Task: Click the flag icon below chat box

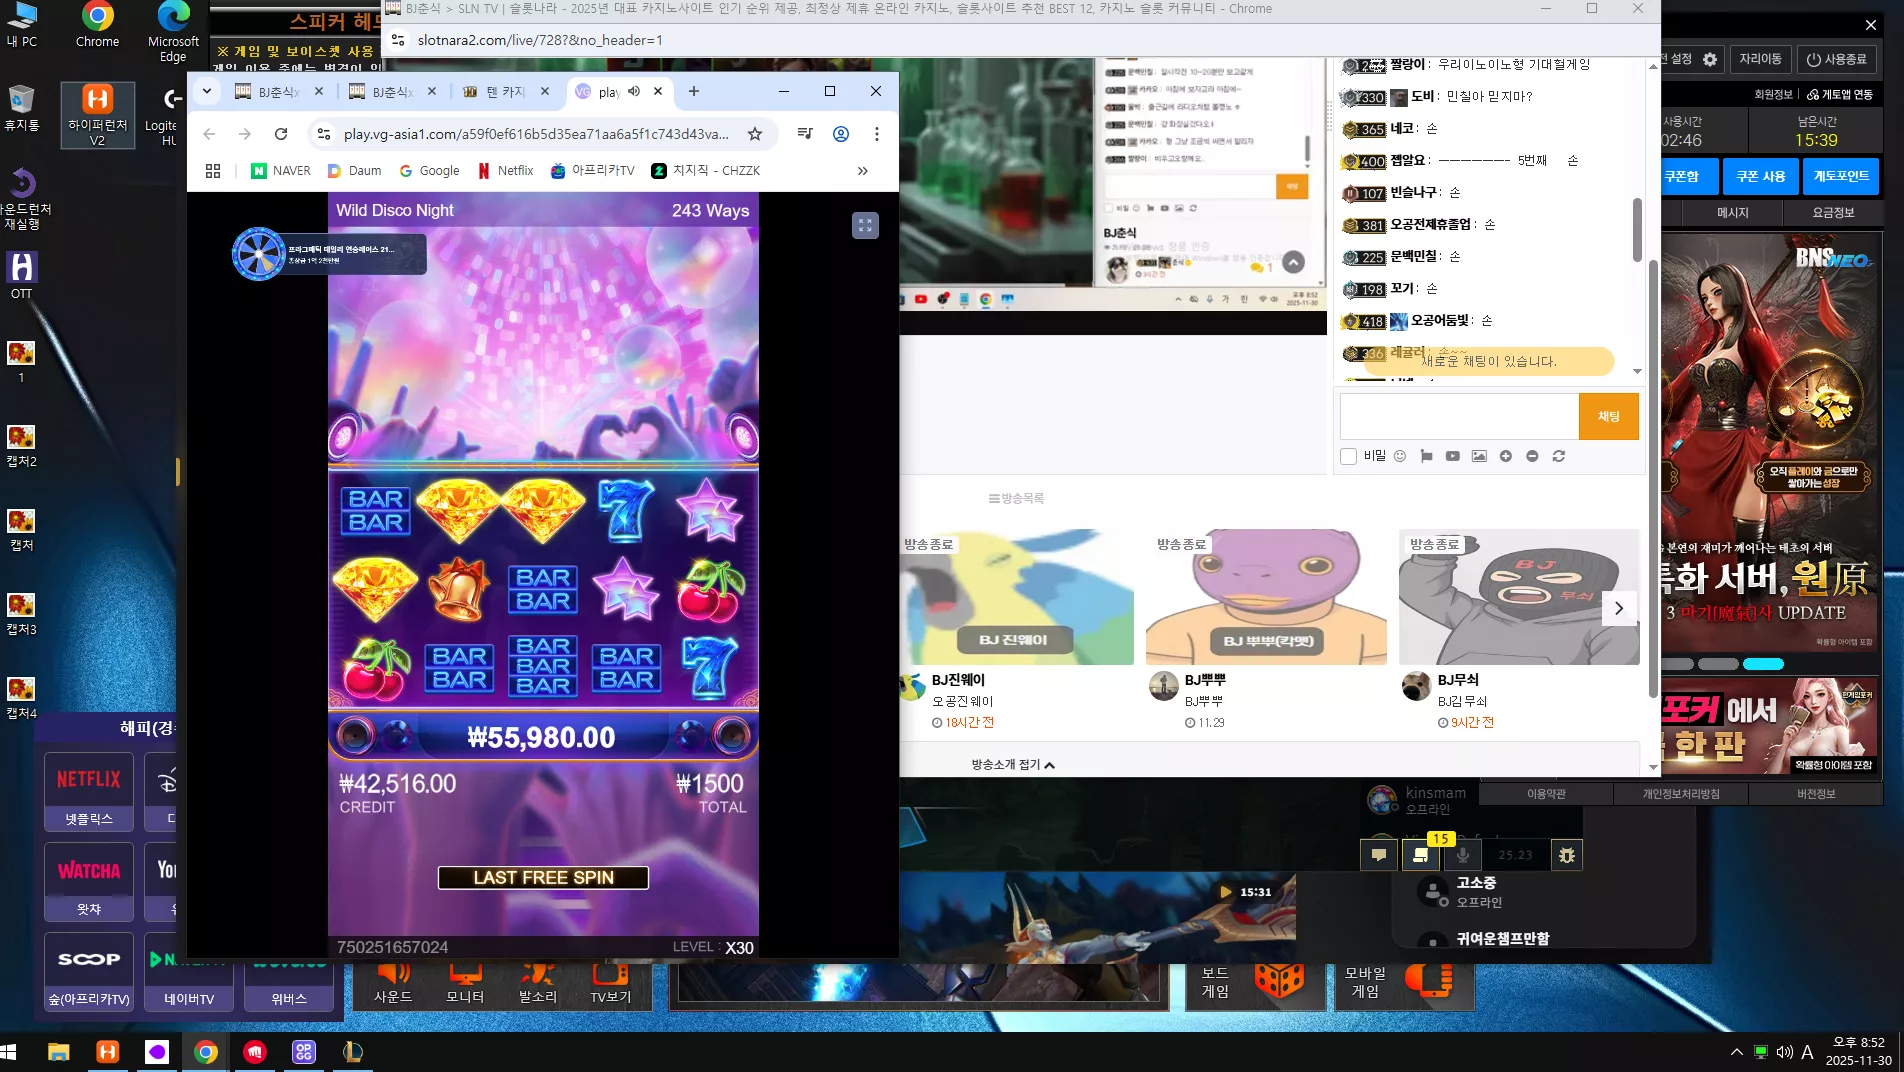Action: 1426,456
